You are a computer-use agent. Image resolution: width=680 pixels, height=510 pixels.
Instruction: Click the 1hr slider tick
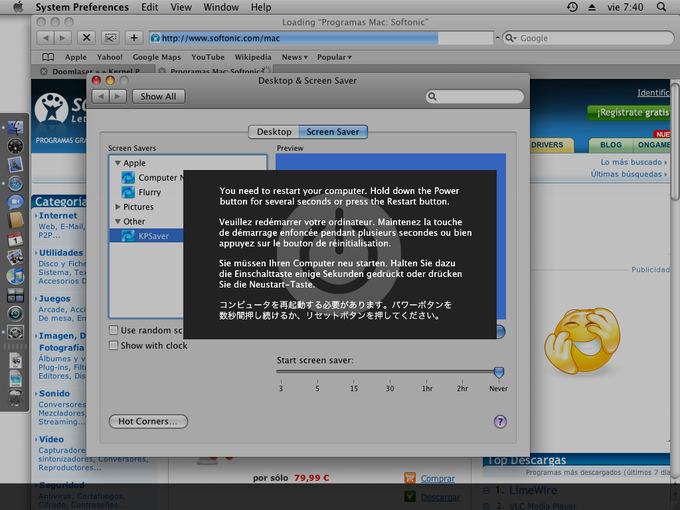tap(427, 382)
